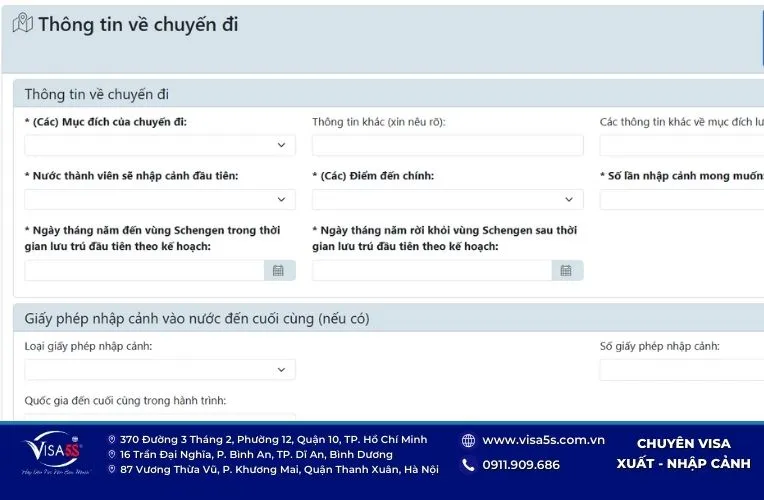Click location pin beside Hồ Chí Minh address
This screenshot has width=764, height=500.
click(112, 439)
